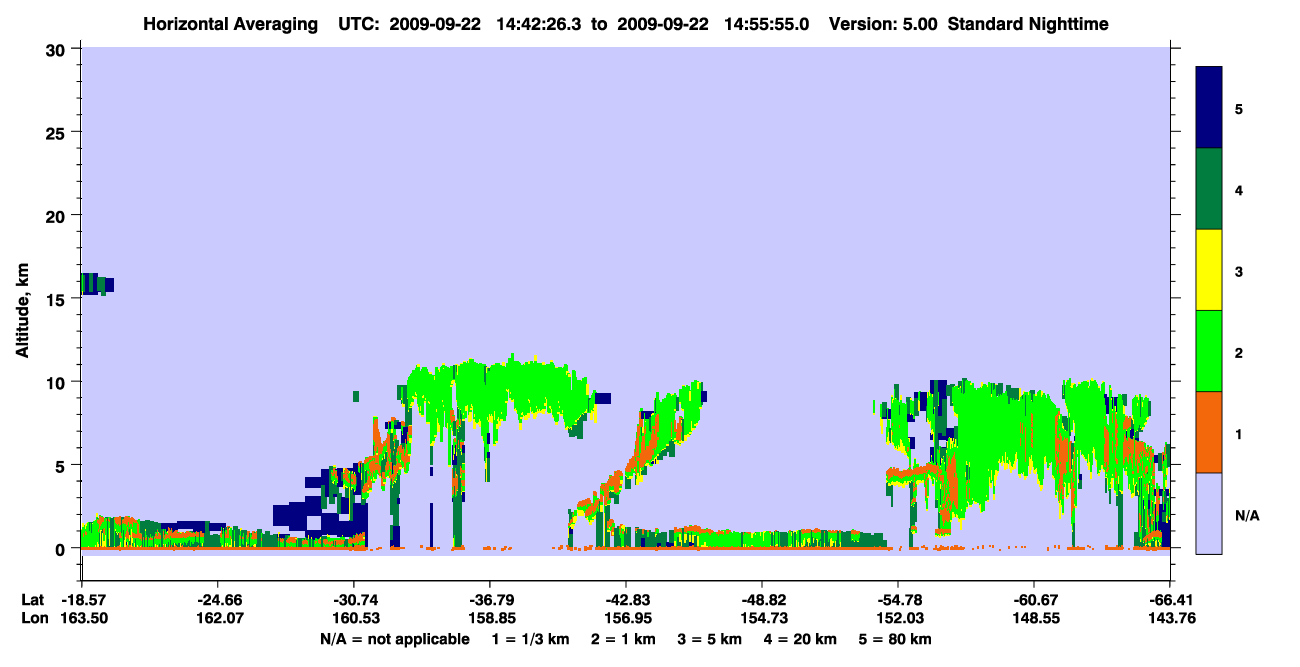
Task: Click the dark blue colorbar segment labeled 5
Action: [x=1209, y=108]
